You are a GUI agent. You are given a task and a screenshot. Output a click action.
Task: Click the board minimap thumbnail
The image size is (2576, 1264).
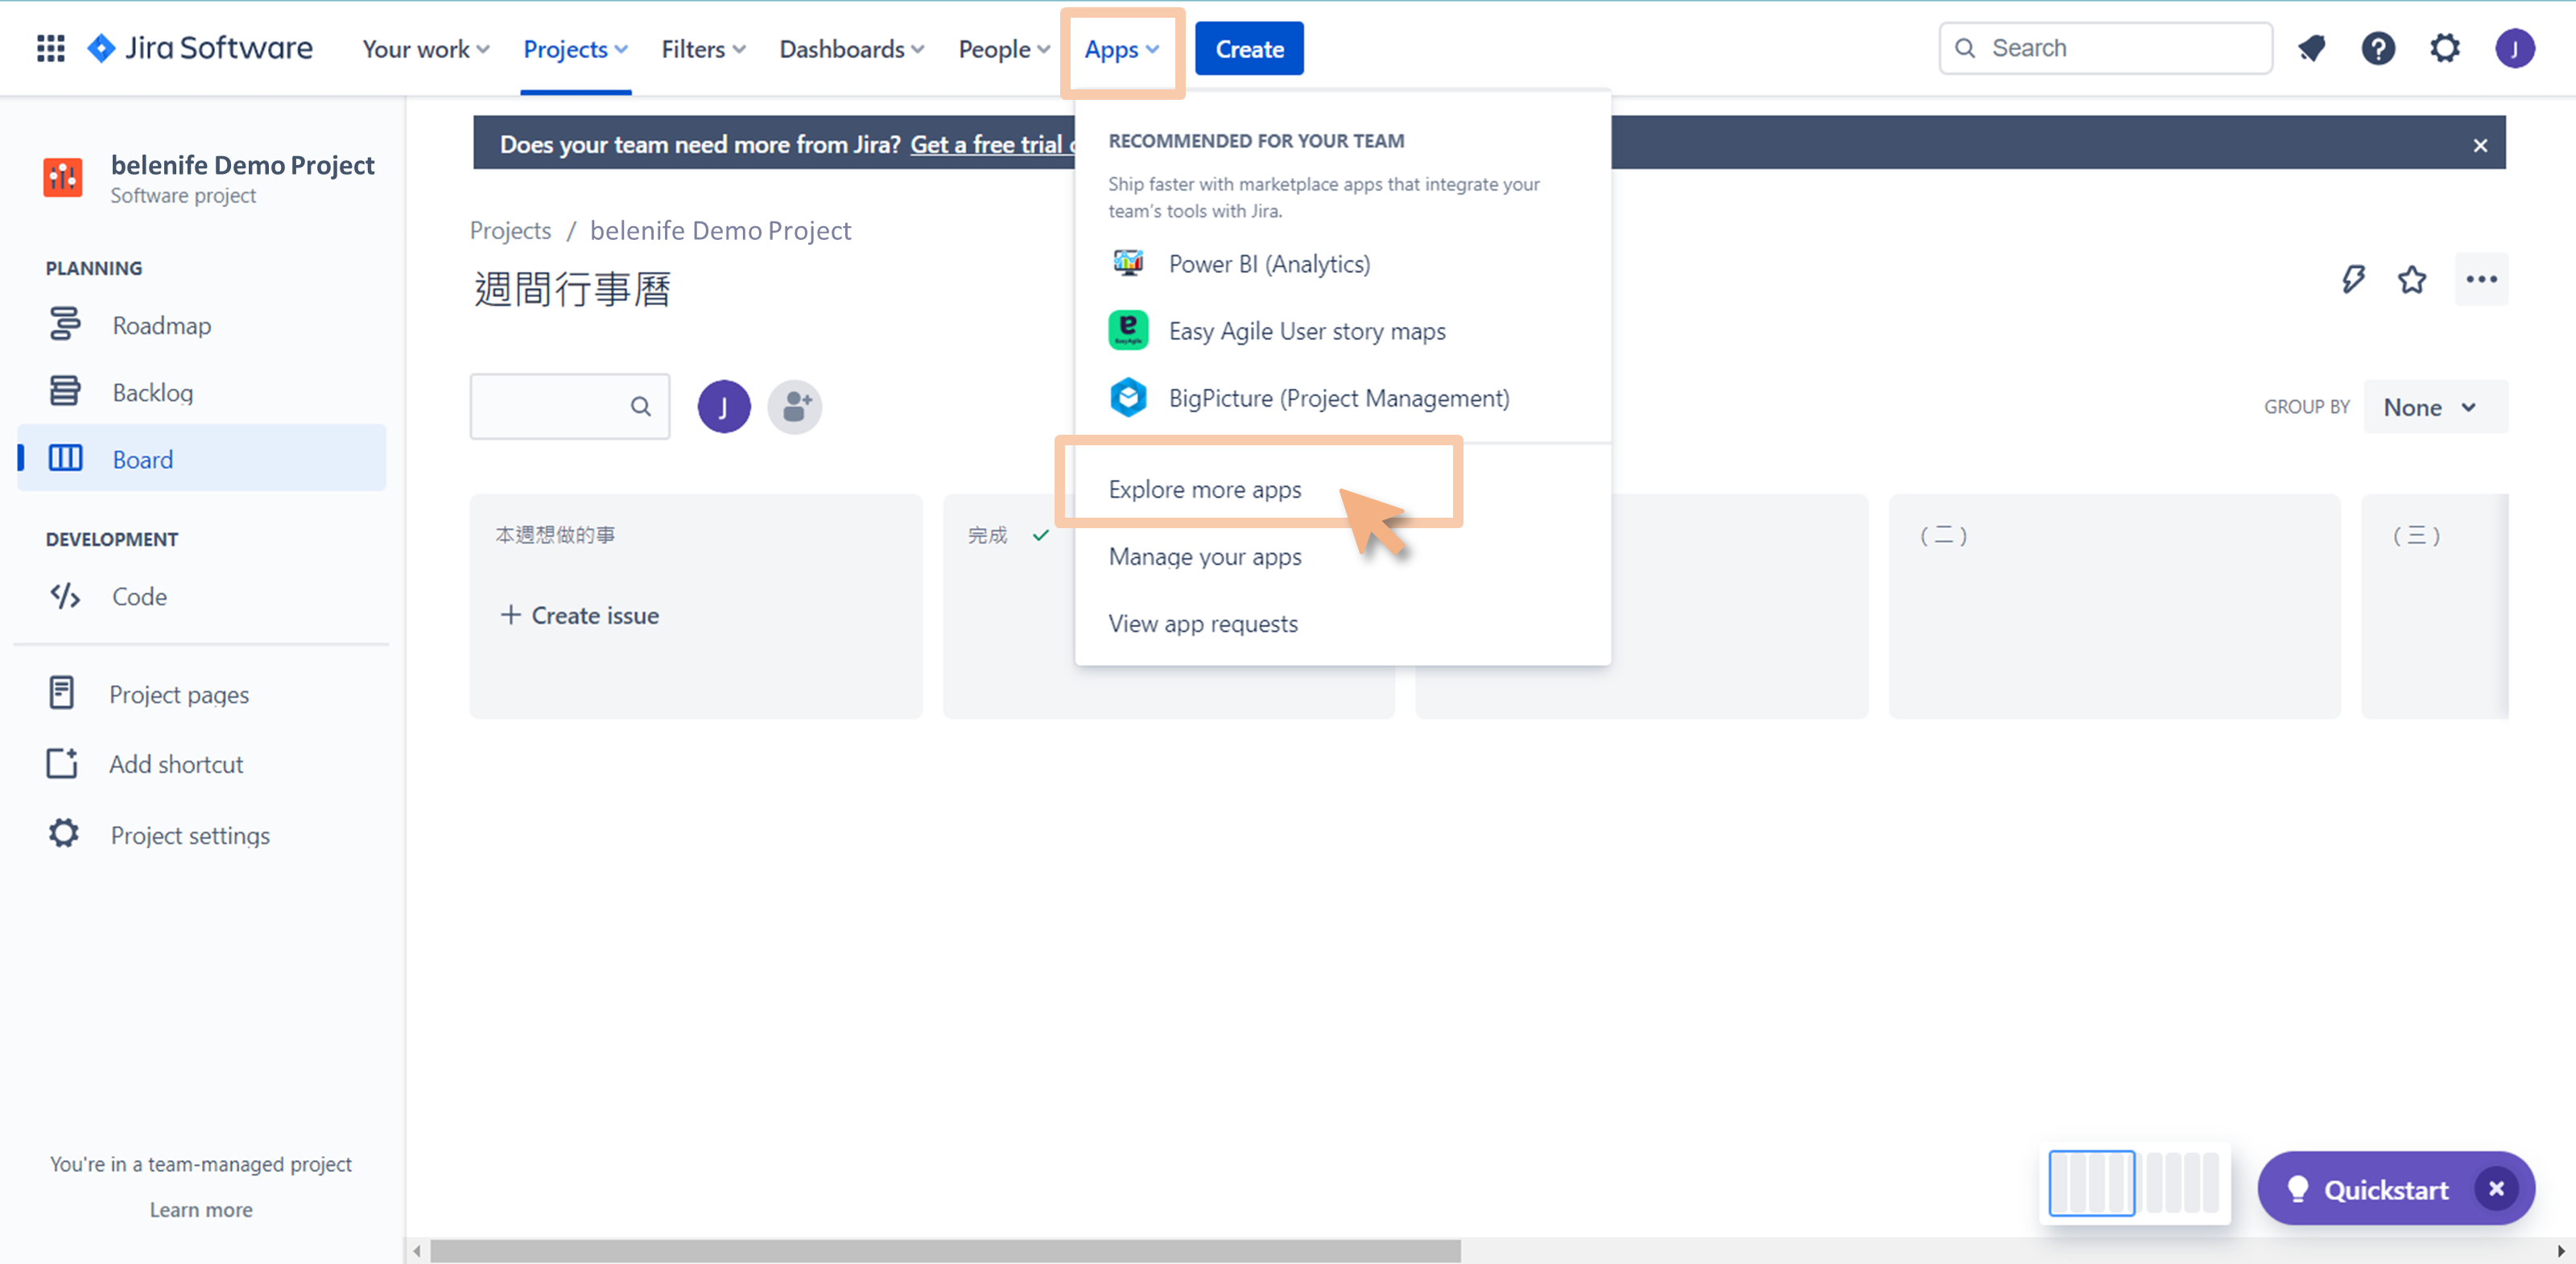tap(2134, 1183)
